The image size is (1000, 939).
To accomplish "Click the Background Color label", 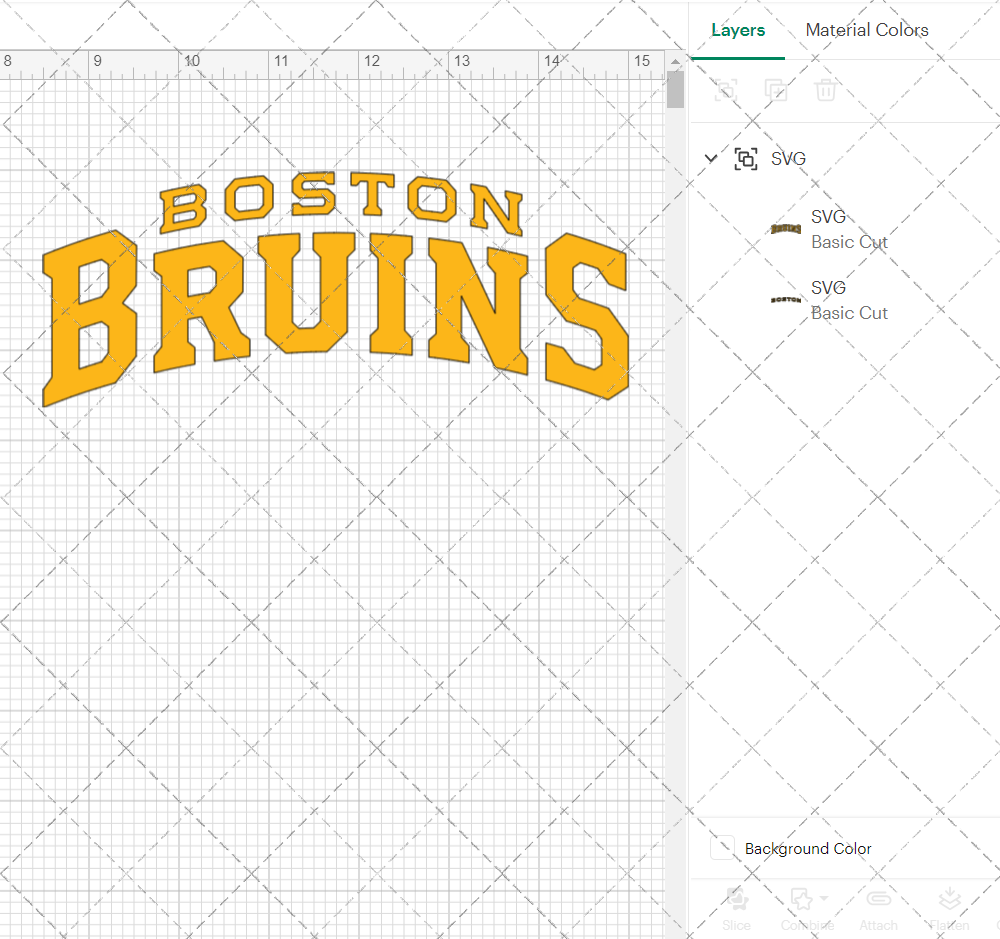I will click(x=808, y=848).
